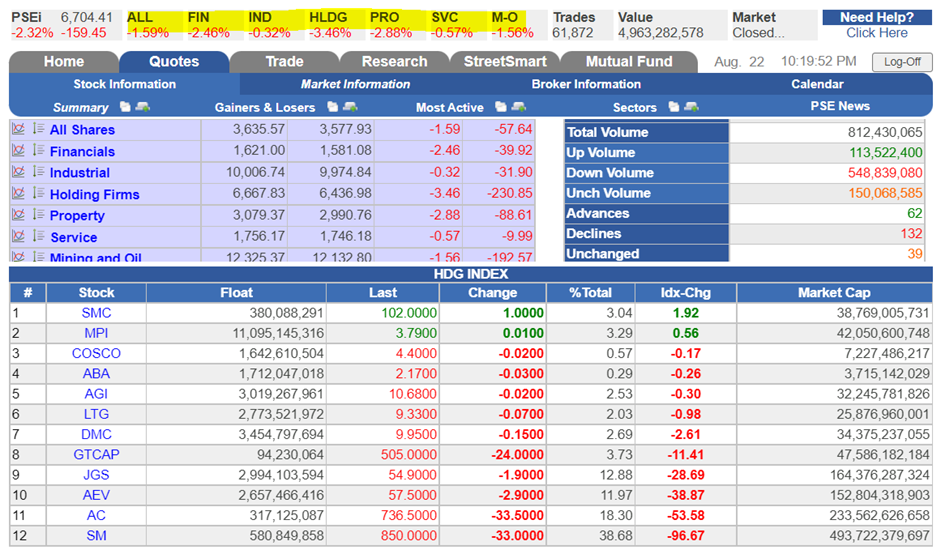The image size is (941, 554).
Task: Switch to the Summary sub-tab
Action: [x=80, y=107]
